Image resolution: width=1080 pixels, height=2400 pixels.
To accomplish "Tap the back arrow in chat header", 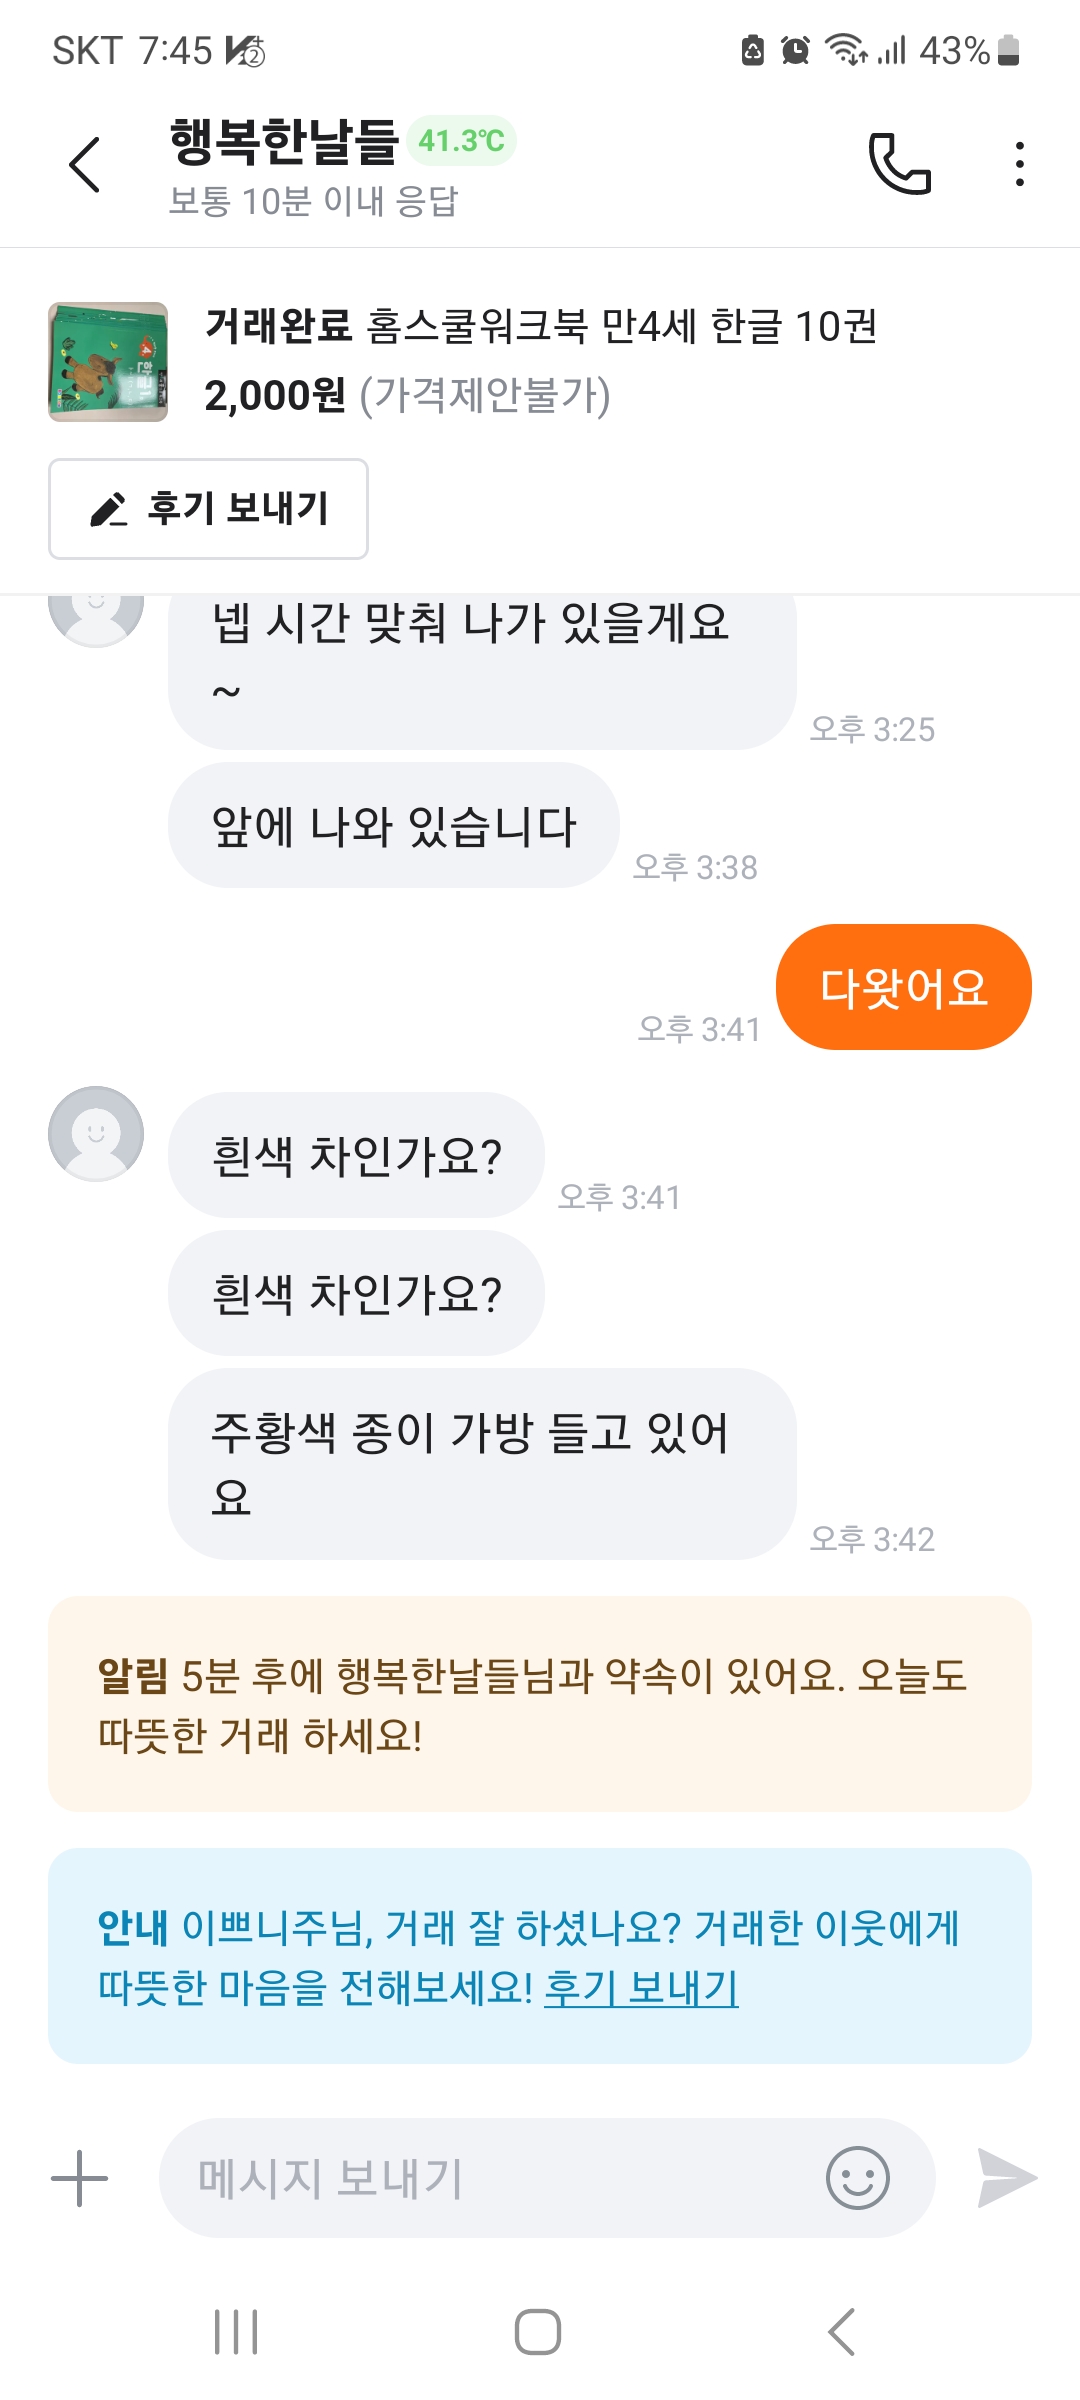I will [x=85, y=164].
